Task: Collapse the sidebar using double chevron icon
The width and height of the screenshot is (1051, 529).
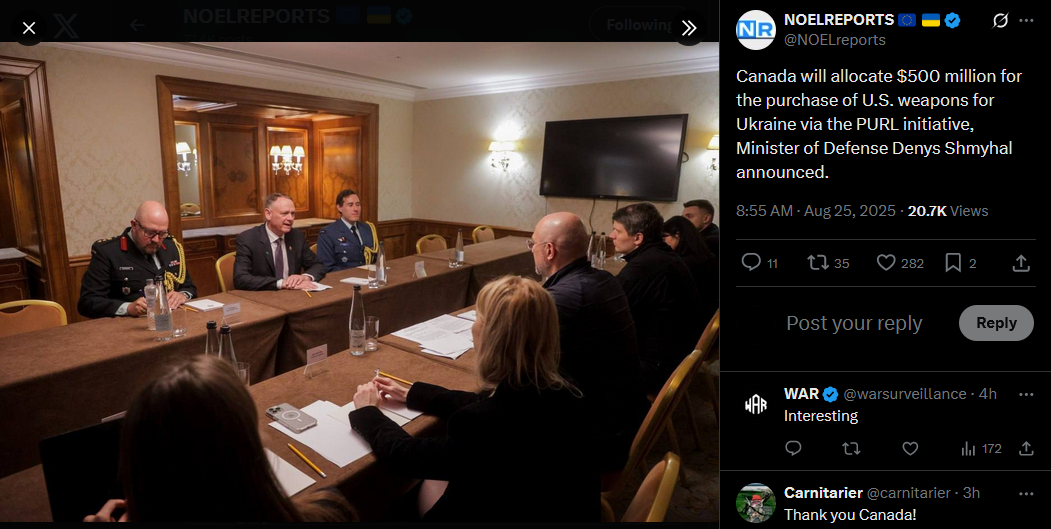Action: click(x=688, y=27)
